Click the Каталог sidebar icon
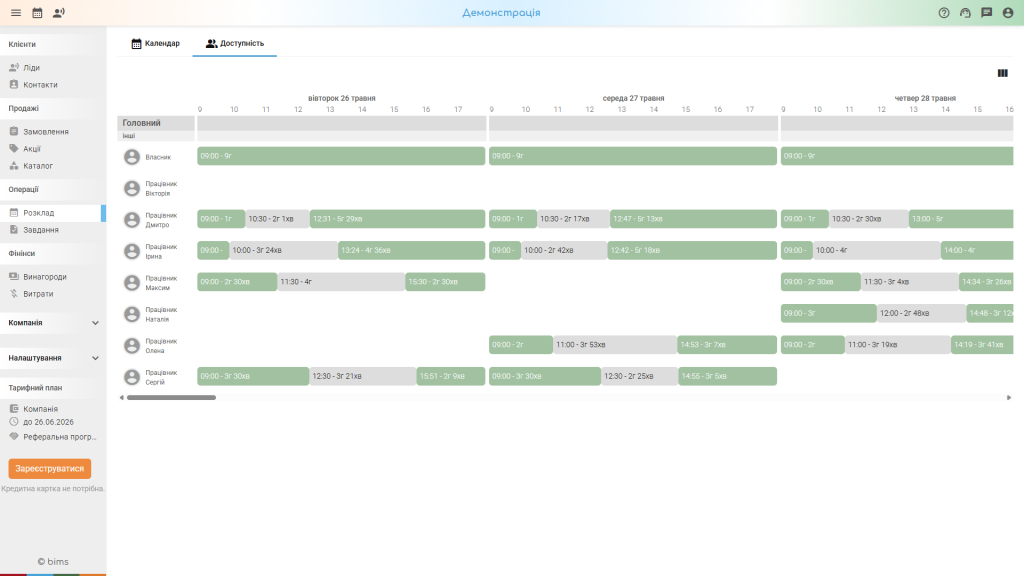The height and width of the screenshot is (576, 1024). (14, 166)
